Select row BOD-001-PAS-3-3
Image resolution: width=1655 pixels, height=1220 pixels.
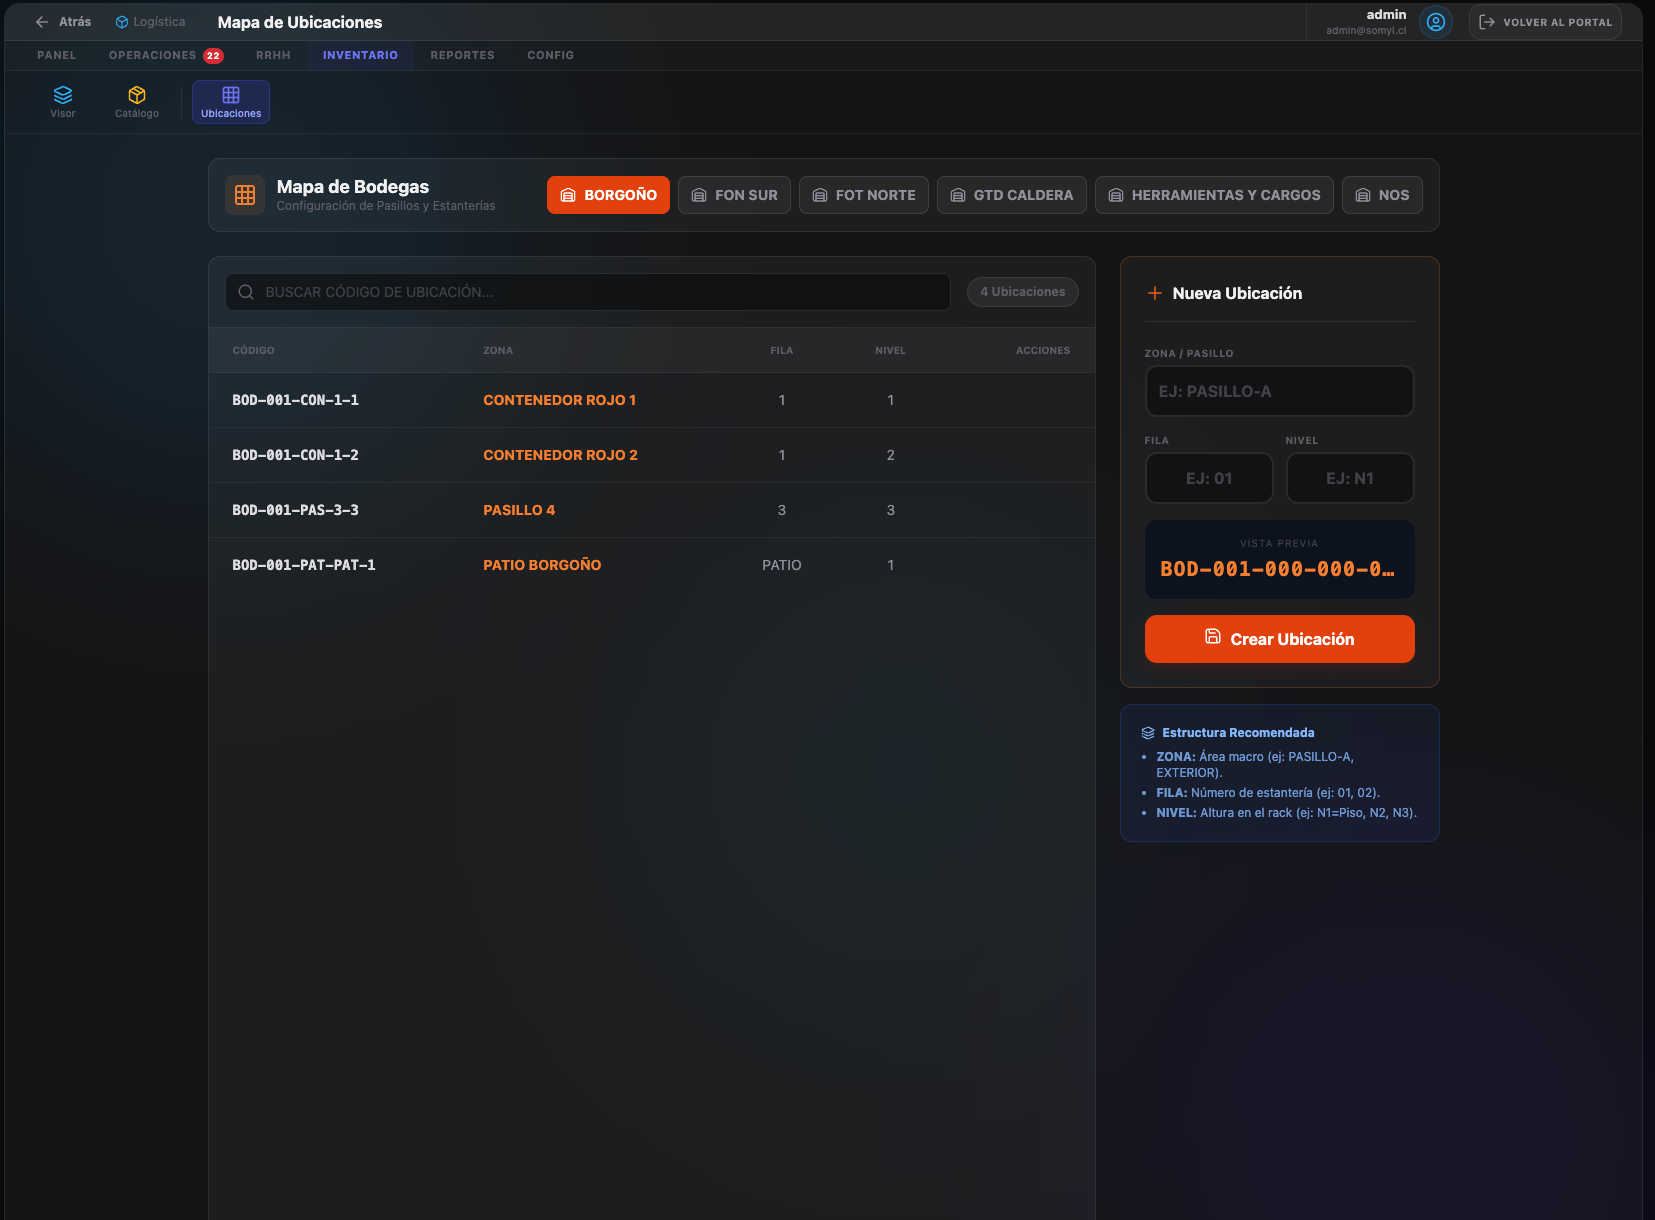(x=652, y=510)
